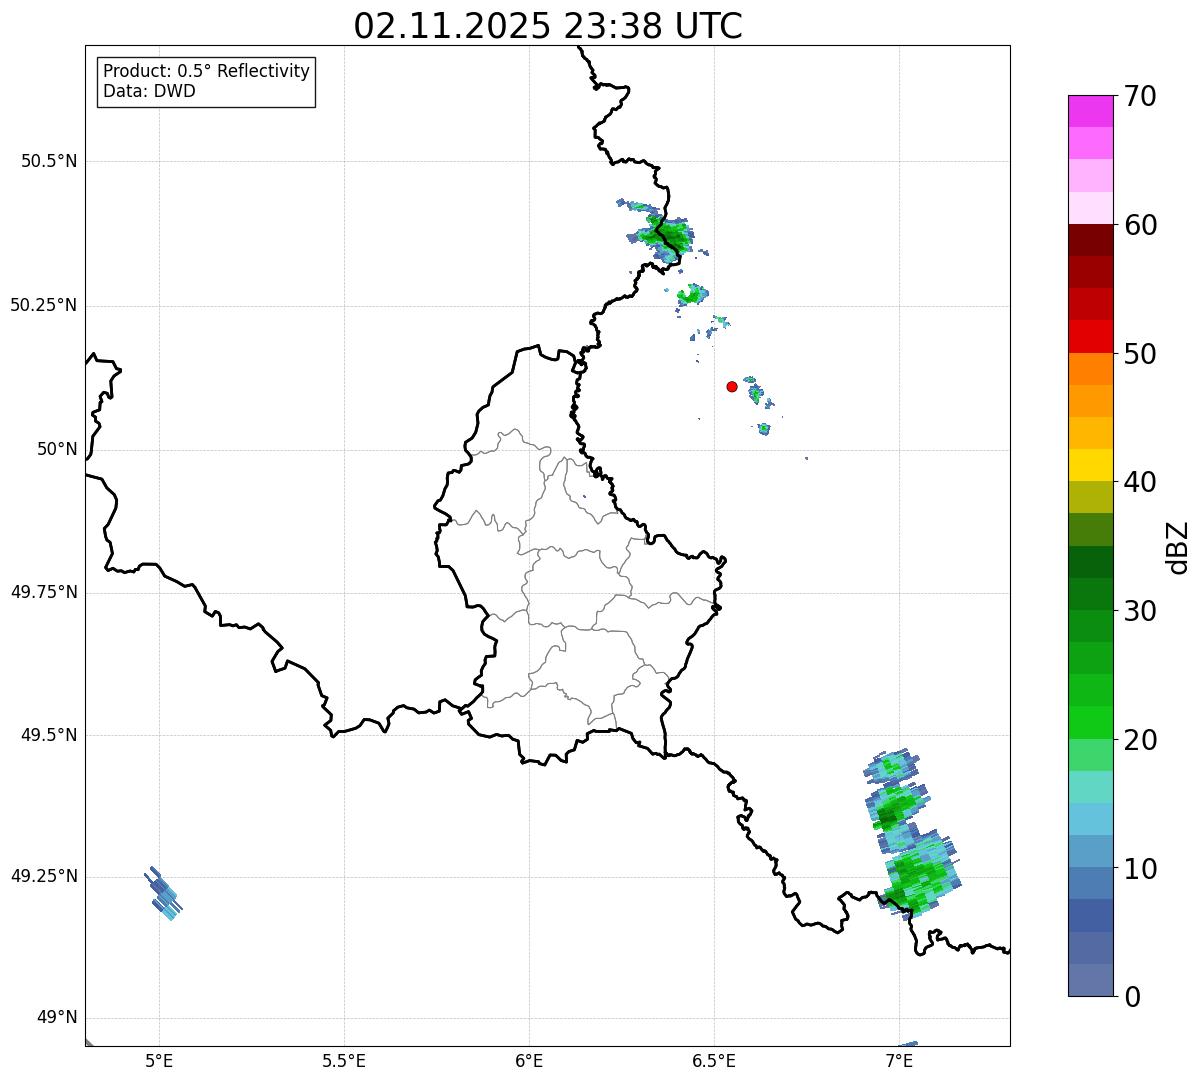Click the dBZ colorbar axis label
The image size is (1202, 1081).
tap(1179, 547)
